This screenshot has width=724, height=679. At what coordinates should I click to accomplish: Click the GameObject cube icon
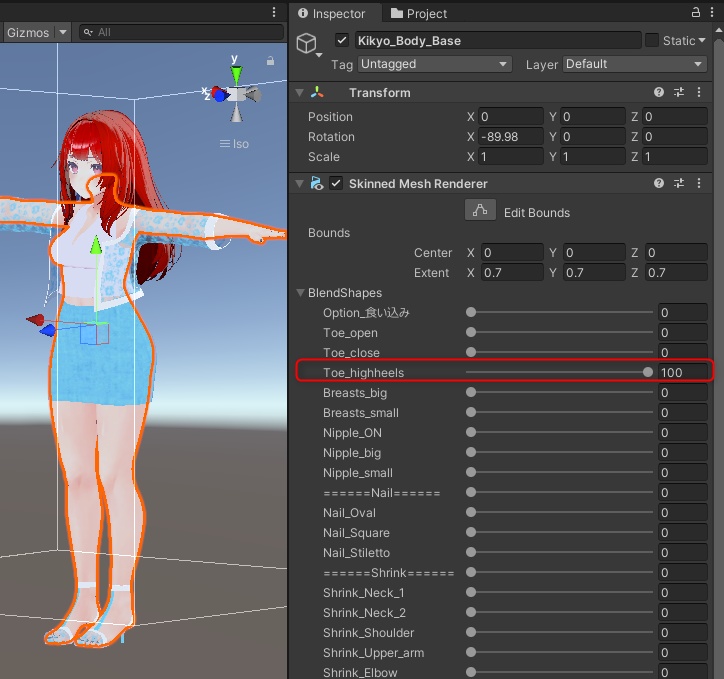pyautogui.click(x=307, y=44)
